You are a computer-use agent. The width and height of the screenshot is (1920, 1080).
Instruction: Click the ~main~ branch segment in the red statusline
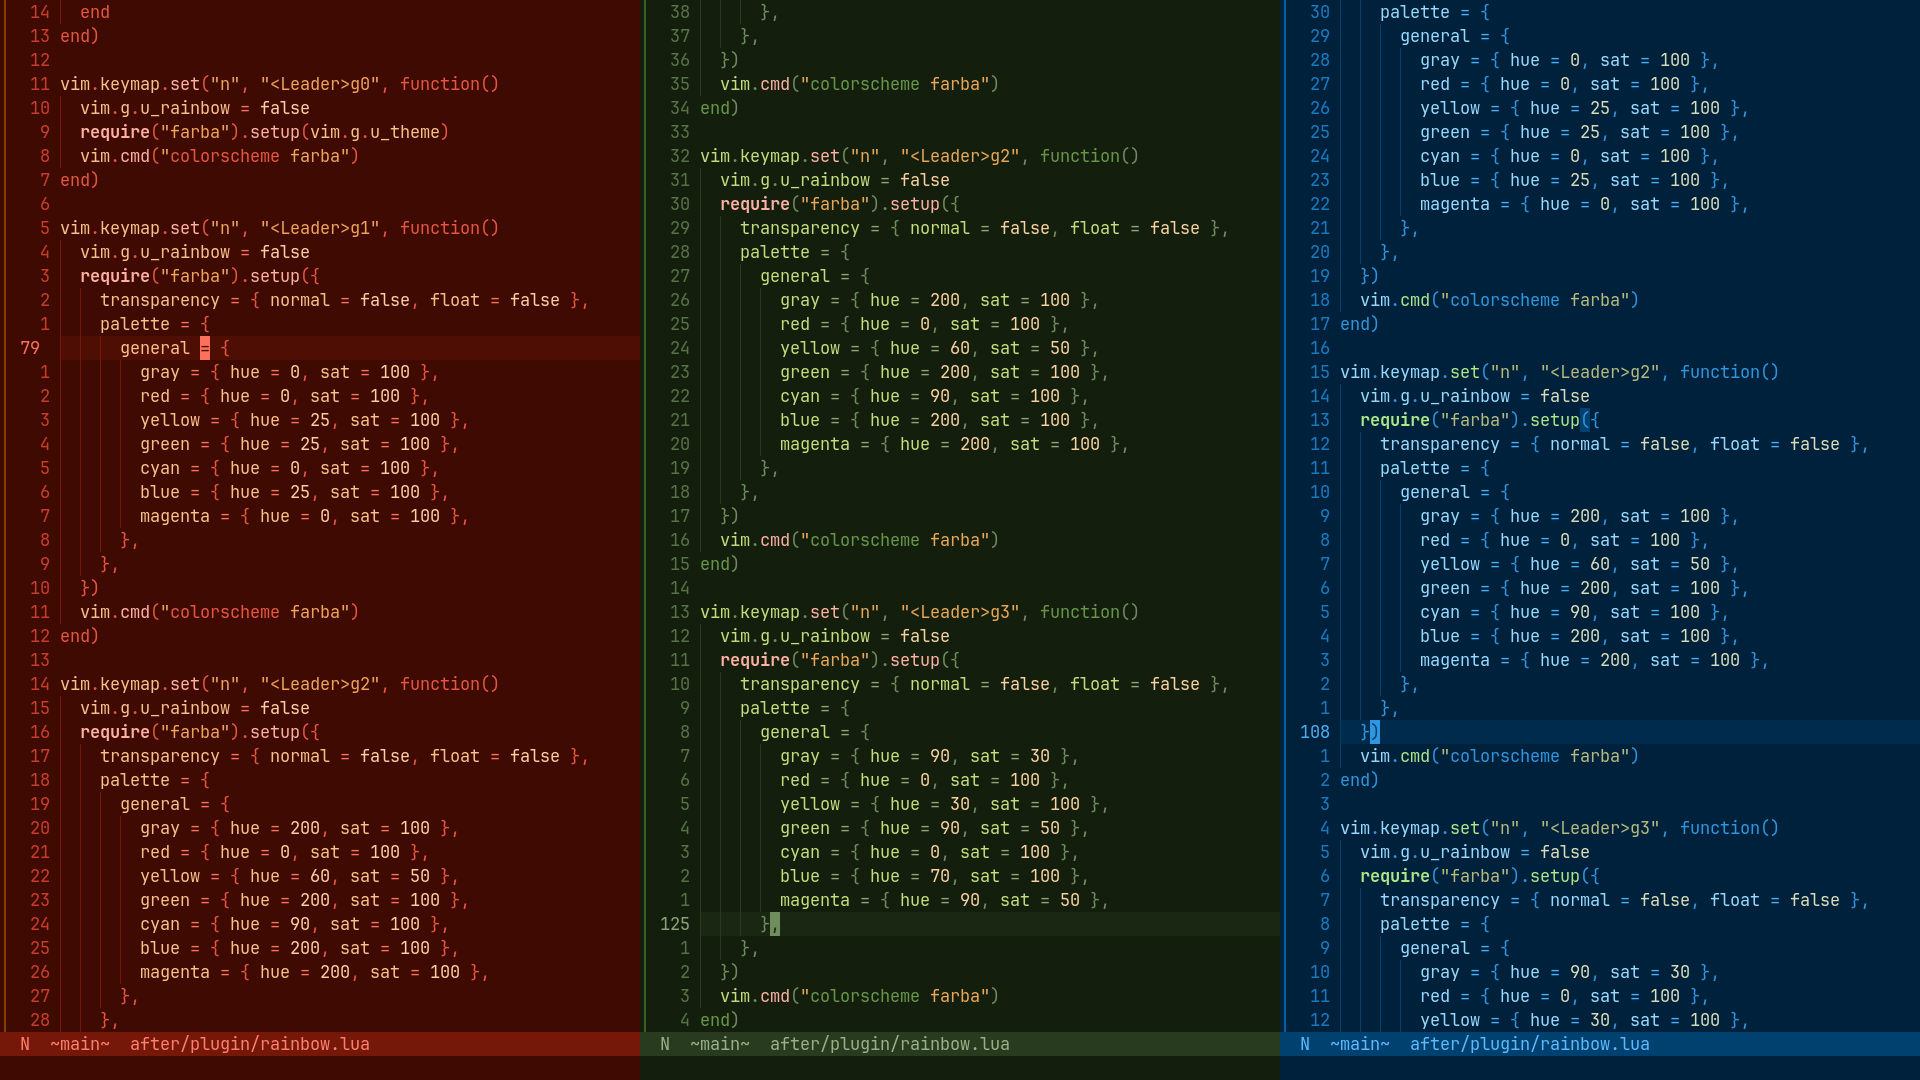click(x=79, y=1043)
